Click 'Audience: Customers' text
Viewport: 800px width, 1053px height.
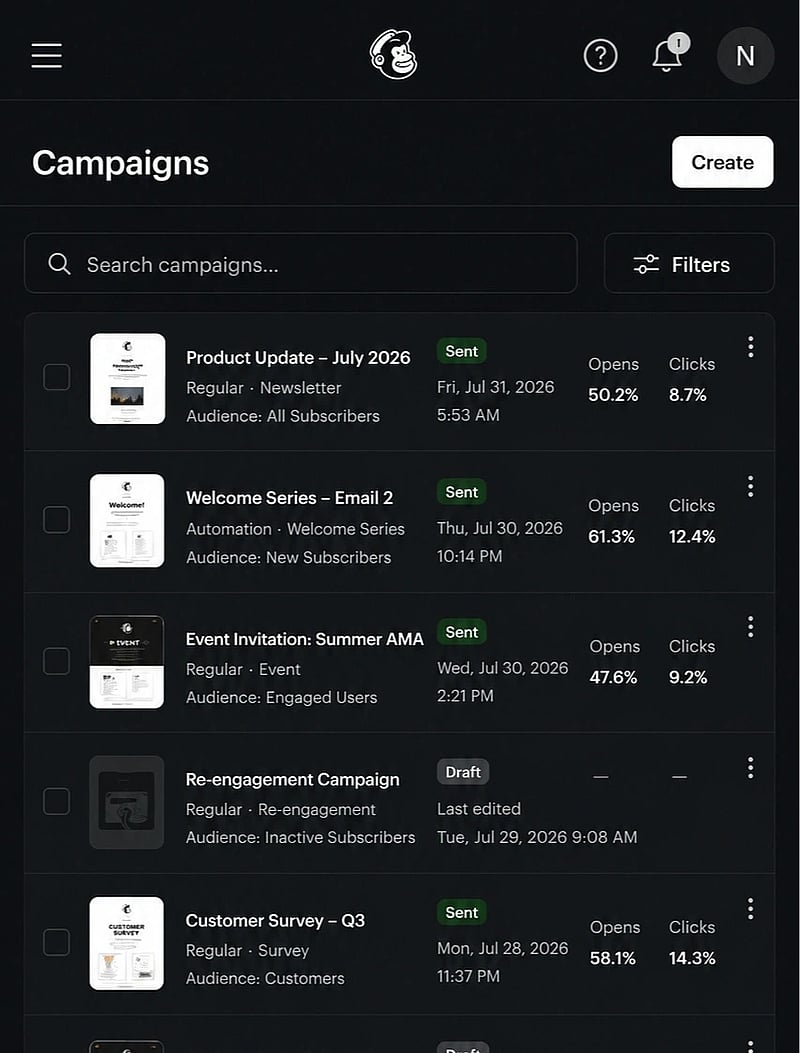click(265, 978)
